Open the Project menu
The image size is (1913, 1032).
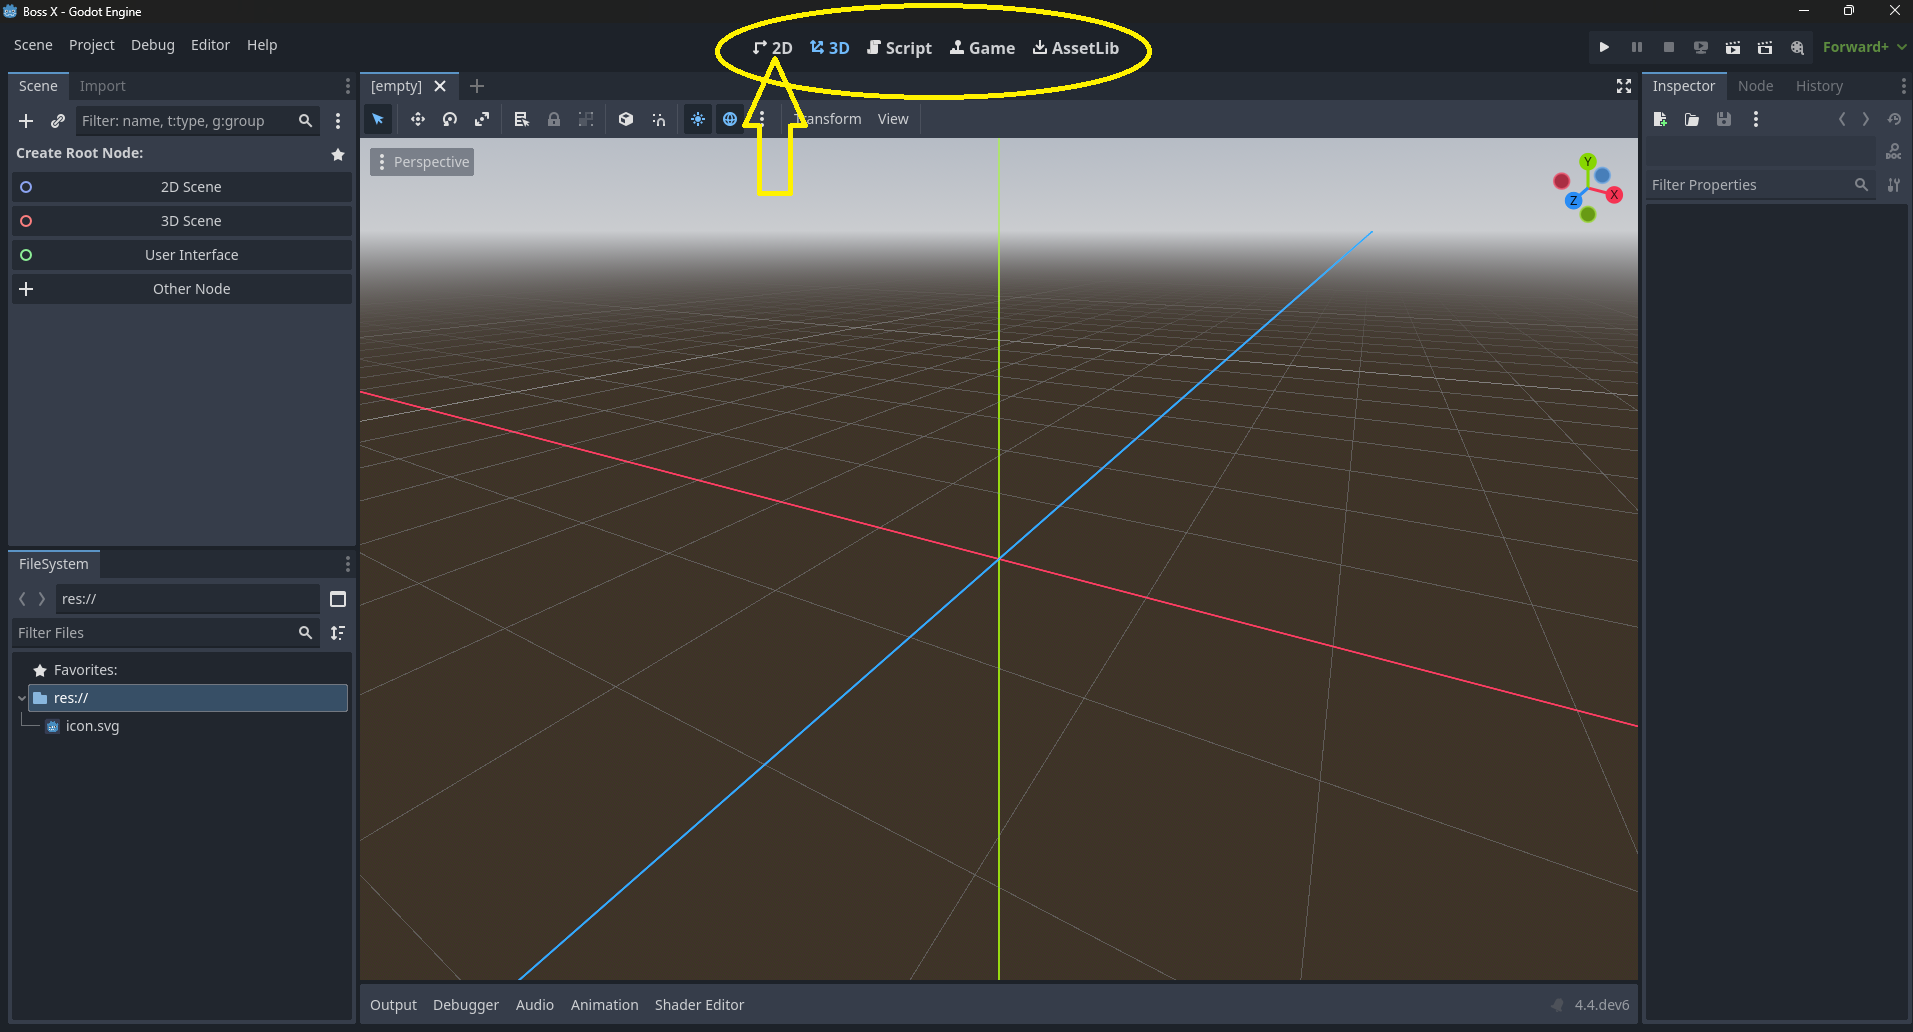pyautogui.click(x=92, y=45)
